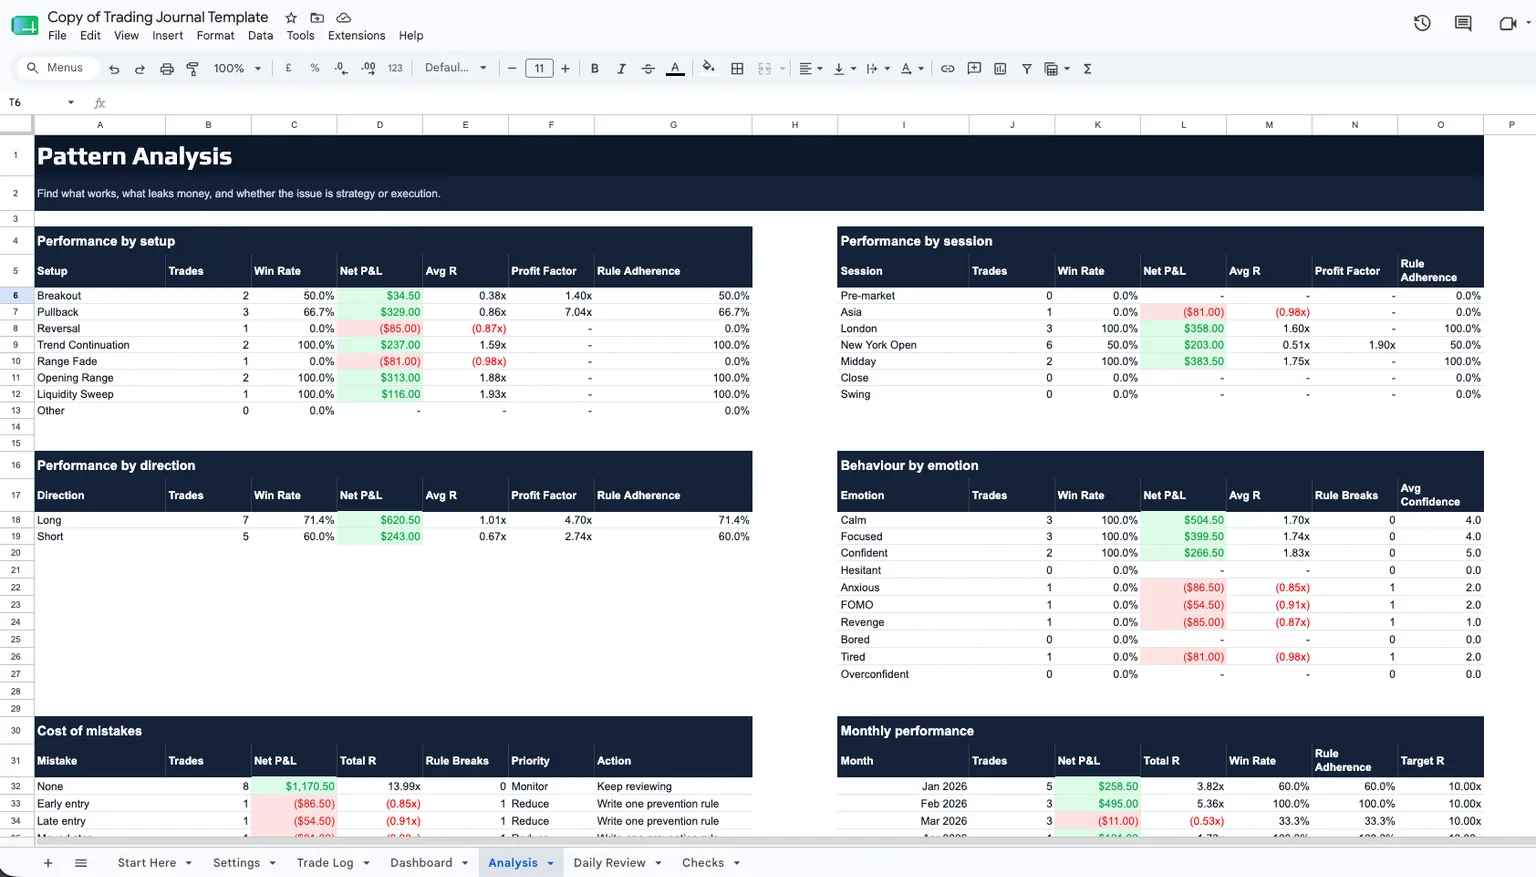
Task: Insert a link
Action: (x=947, y=69)
